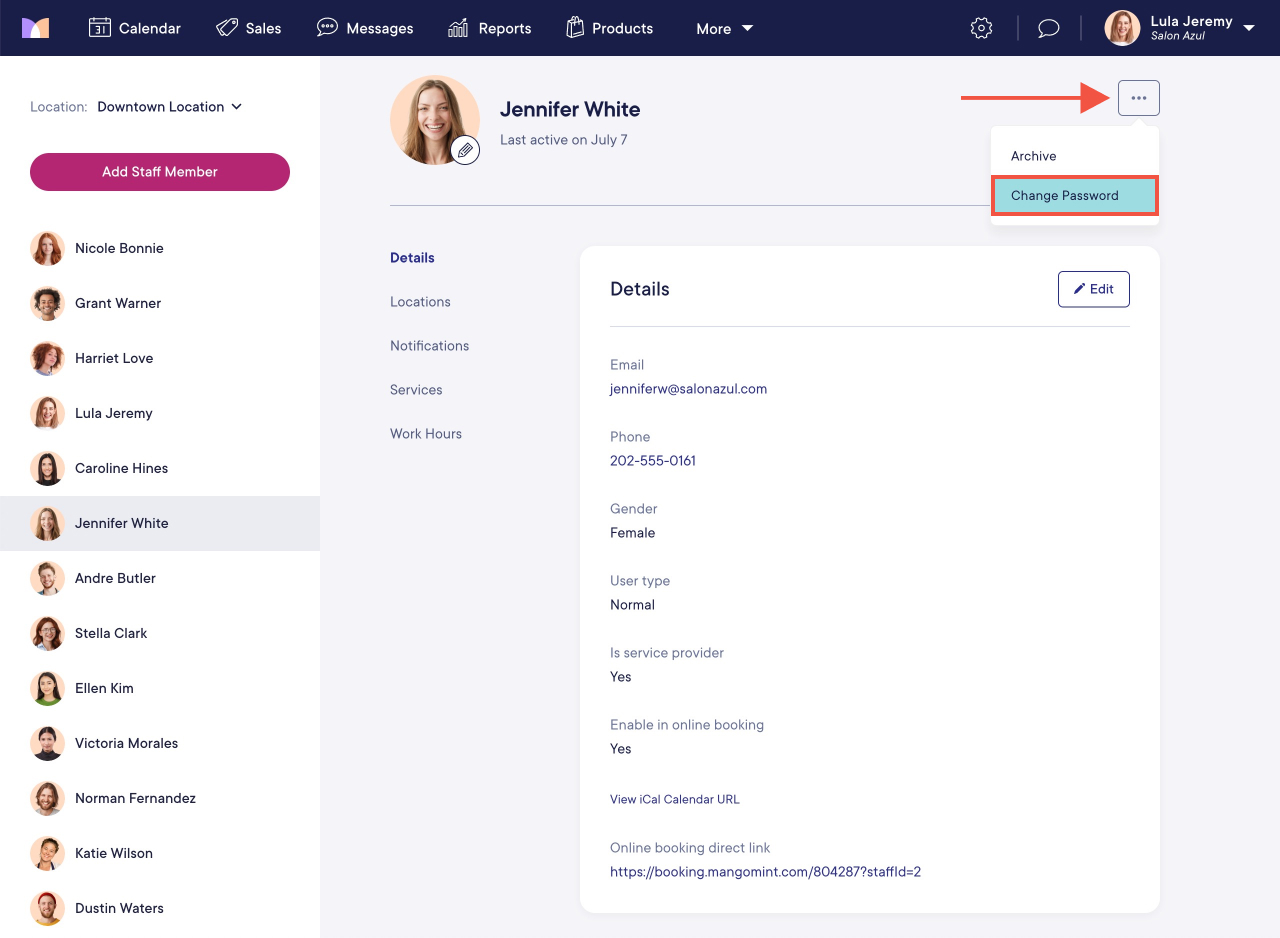Open the Calendar from the top navigation
This screenshot has width=1280, height=938.
[x=134, y=28]
